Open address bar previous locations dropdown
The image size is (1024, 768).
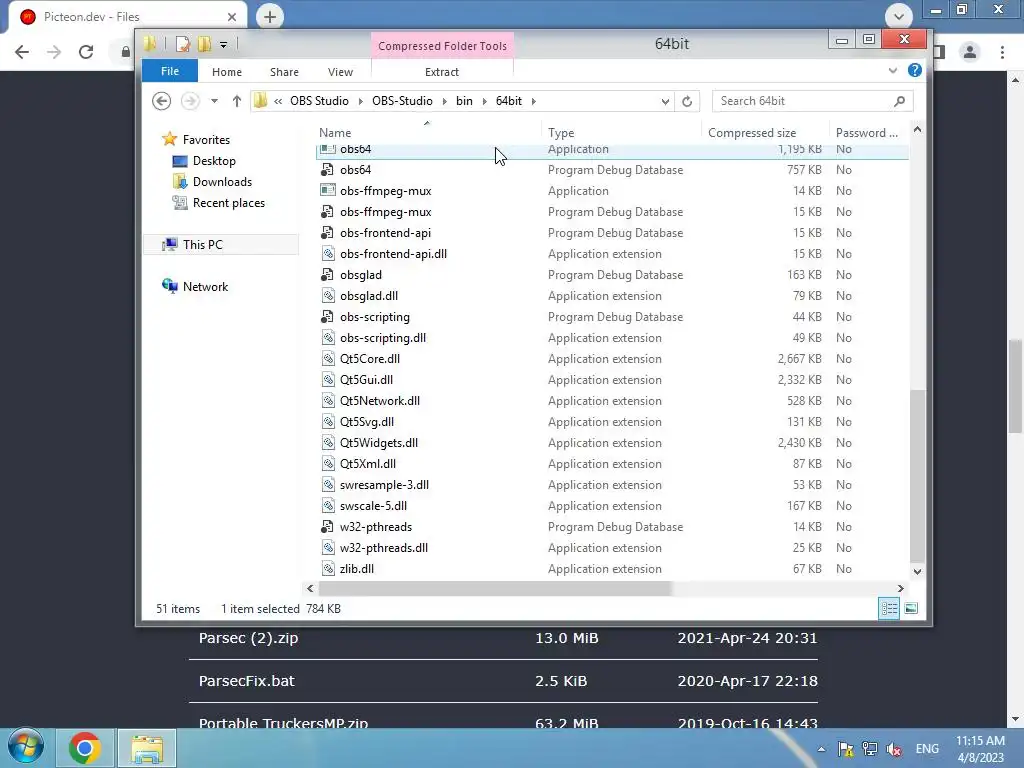point(665,101)
